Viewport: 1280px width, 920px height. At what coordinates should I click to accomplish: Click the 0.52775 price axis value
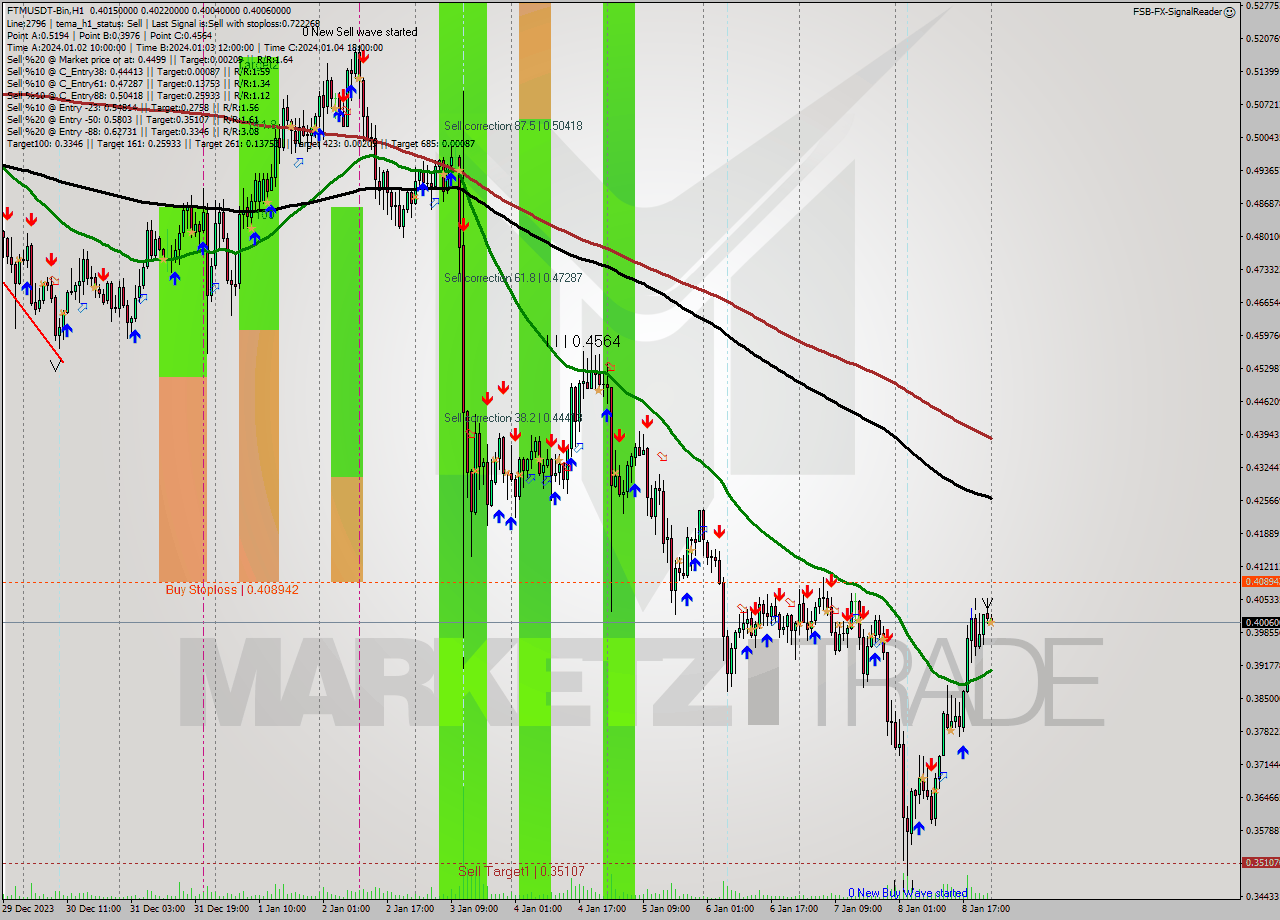(x=1260, y=5)
